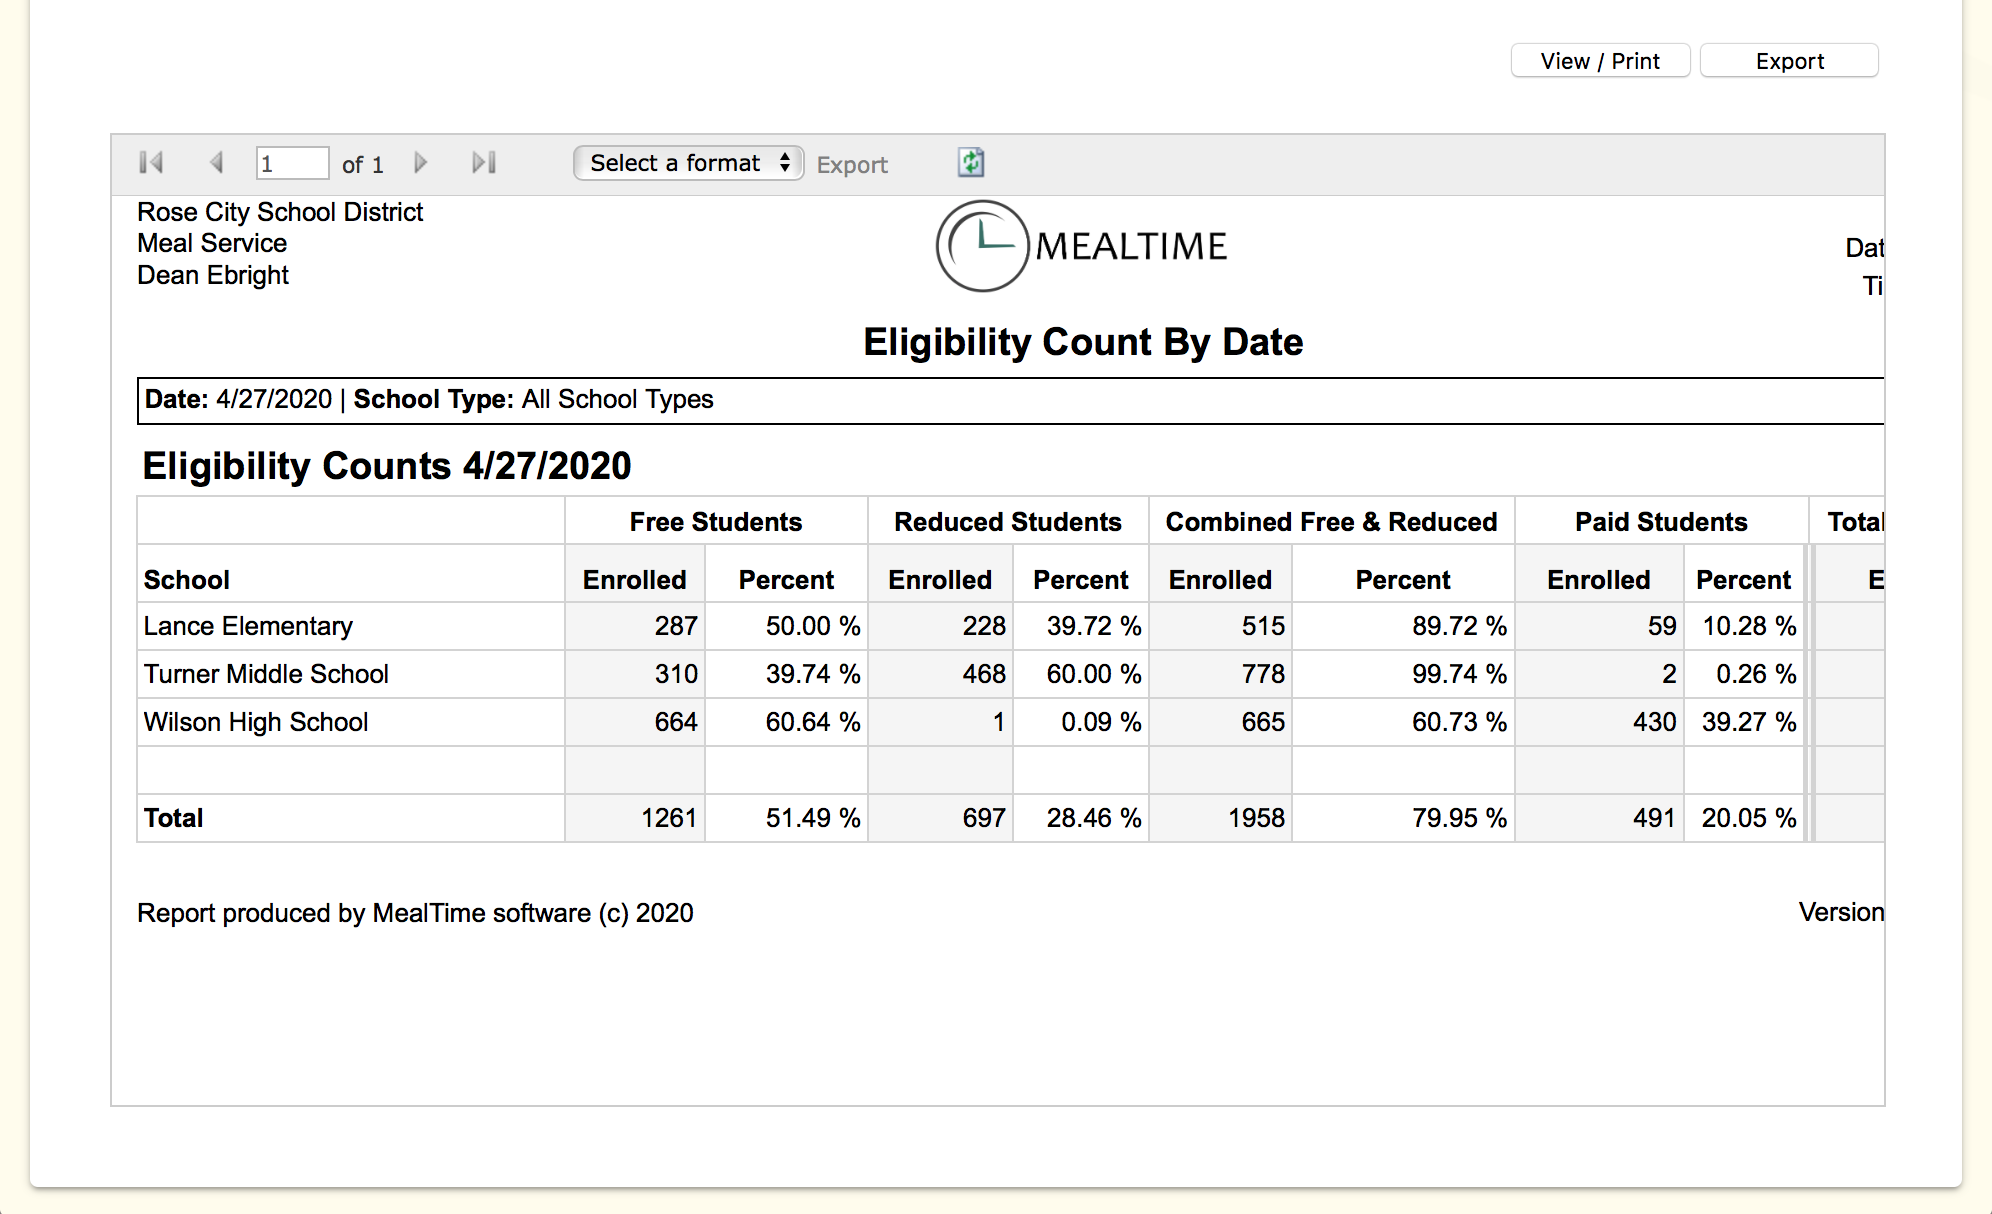Image resolution: width=1992 pixels, height=1214 pixels.
Task: Click the Combined Free & Reduced header
Action: 1331,522
